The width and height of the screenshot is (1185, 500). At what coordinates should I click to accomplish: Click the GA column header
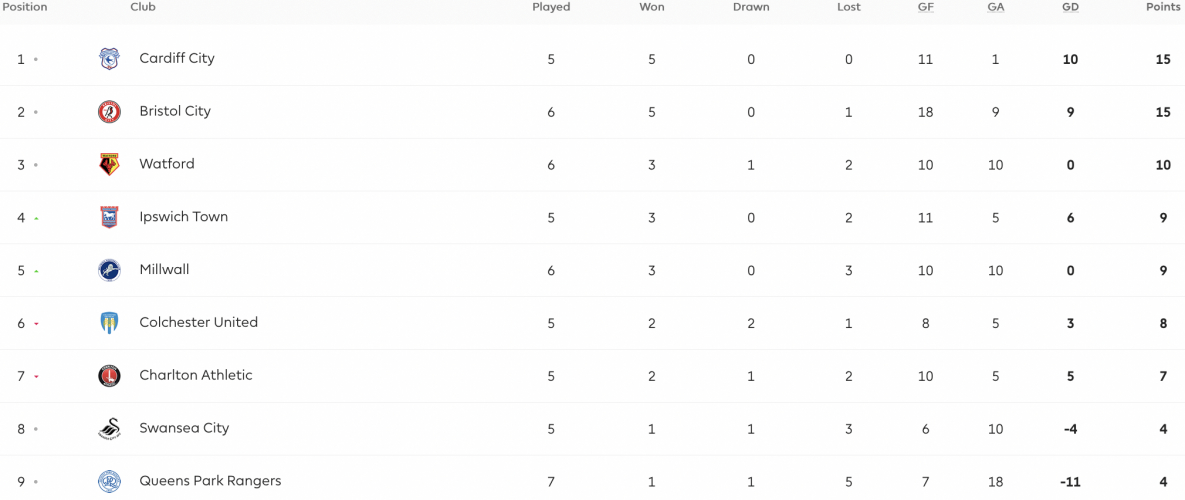click(x=995, y=7)
